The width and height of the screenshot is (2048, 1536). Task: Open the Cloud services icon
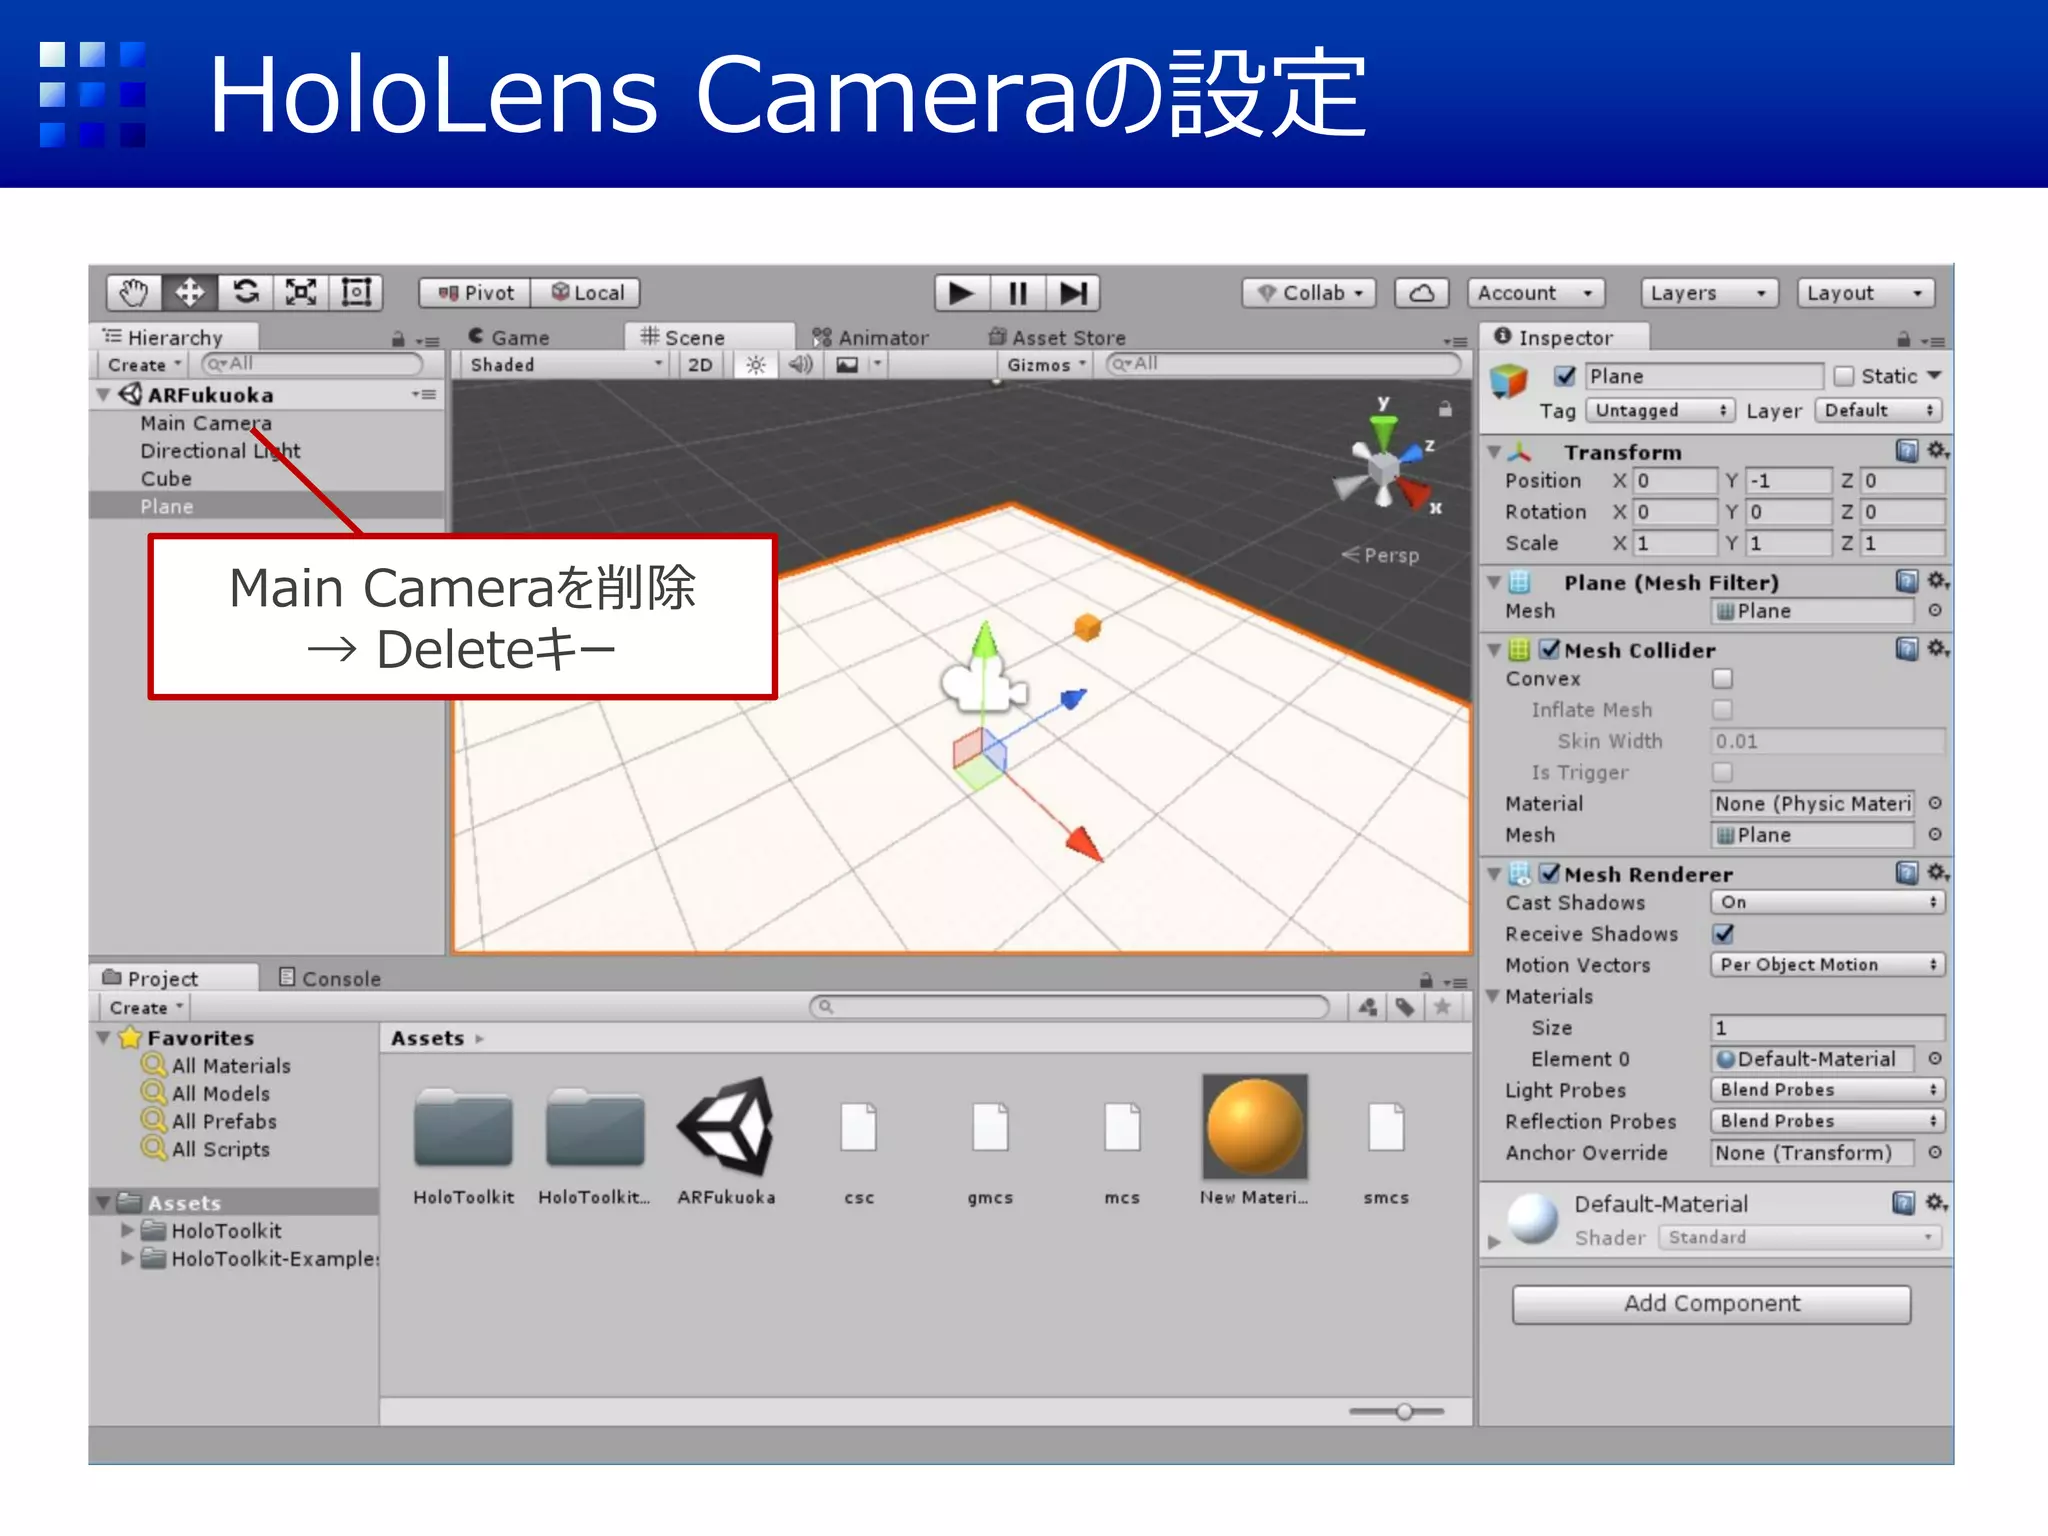(x=1421, y=293)
